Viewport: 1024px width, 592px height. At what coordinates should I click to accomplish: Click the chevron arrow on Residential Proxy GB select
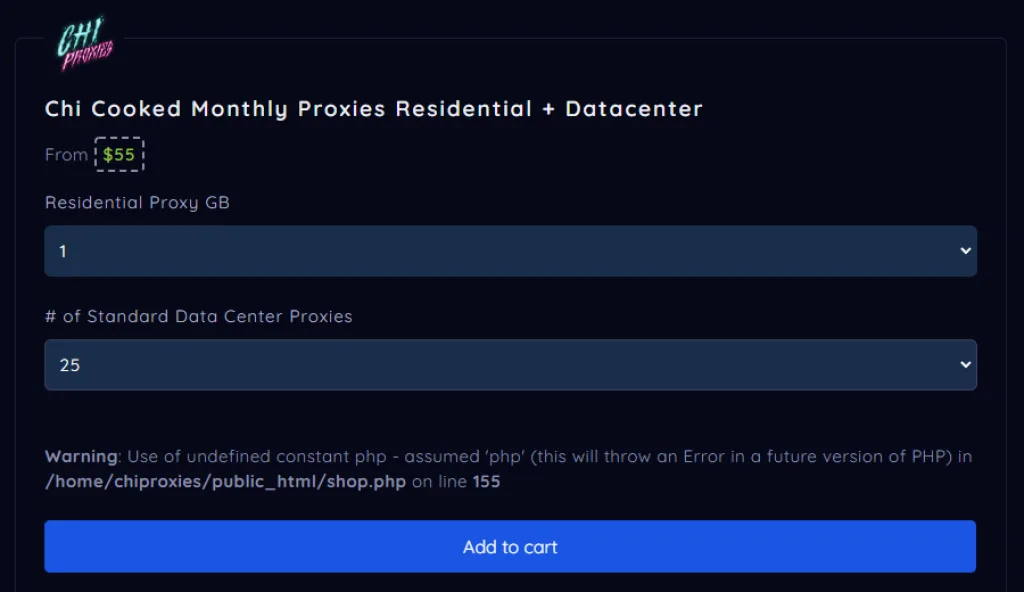pyautogui.click(x=965, y=251)
